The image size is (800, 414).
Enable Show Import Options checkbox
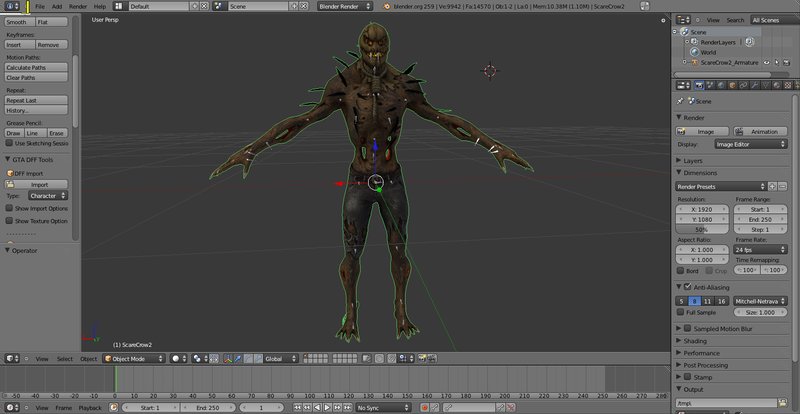coord(9,208)
